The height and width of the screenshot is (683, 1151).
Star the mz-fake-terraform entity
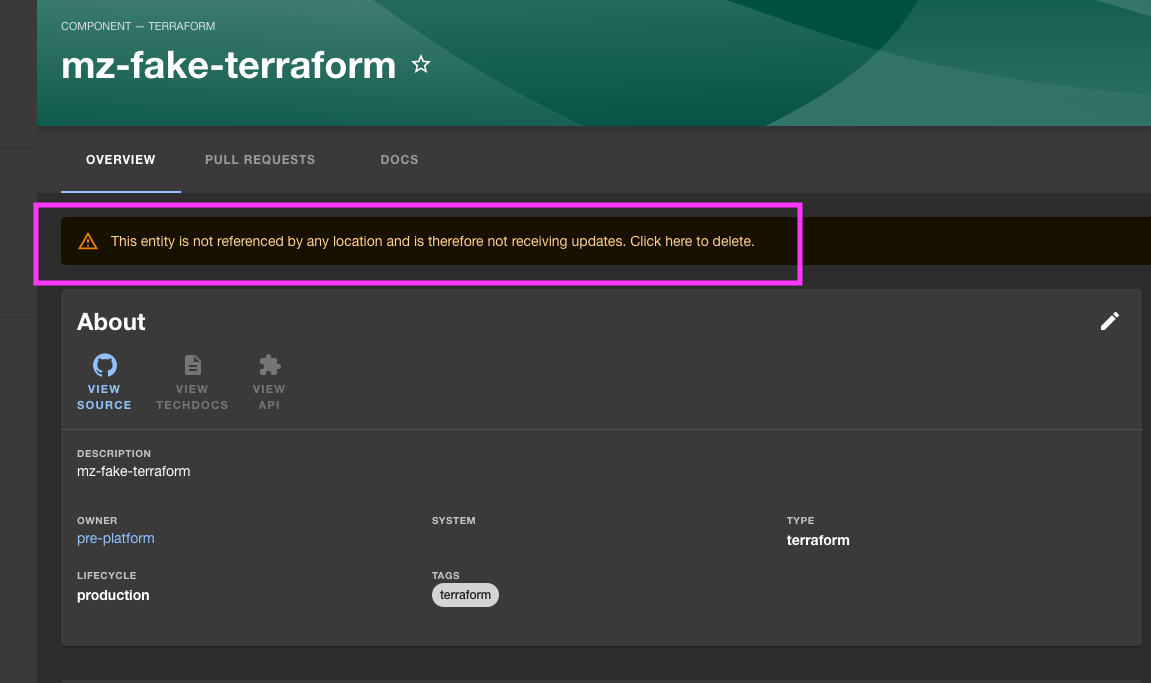(420, 64)
